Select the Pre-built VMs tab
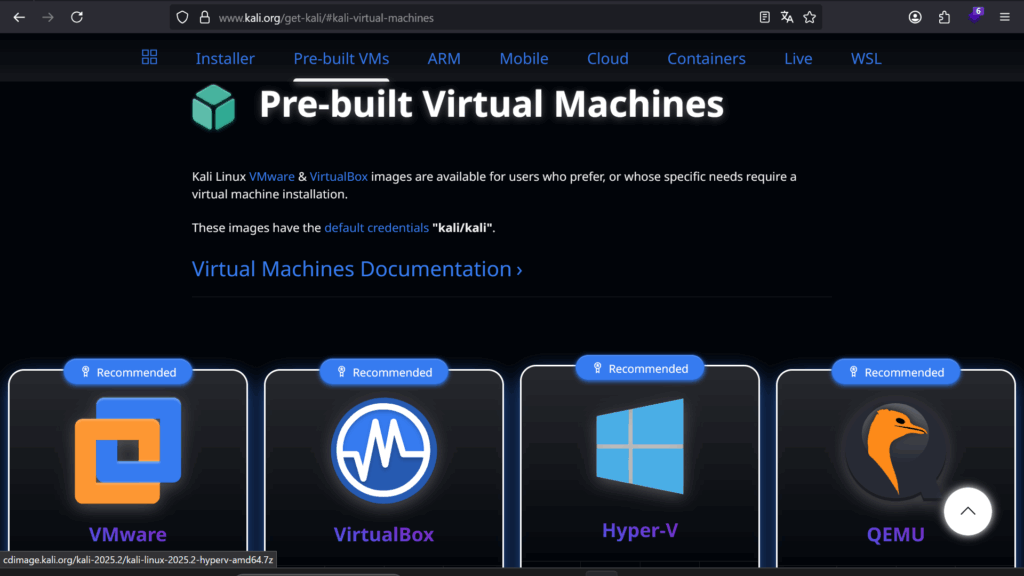Image resolution: width=1024 pixels, height=576 pixels. [342, 59]
